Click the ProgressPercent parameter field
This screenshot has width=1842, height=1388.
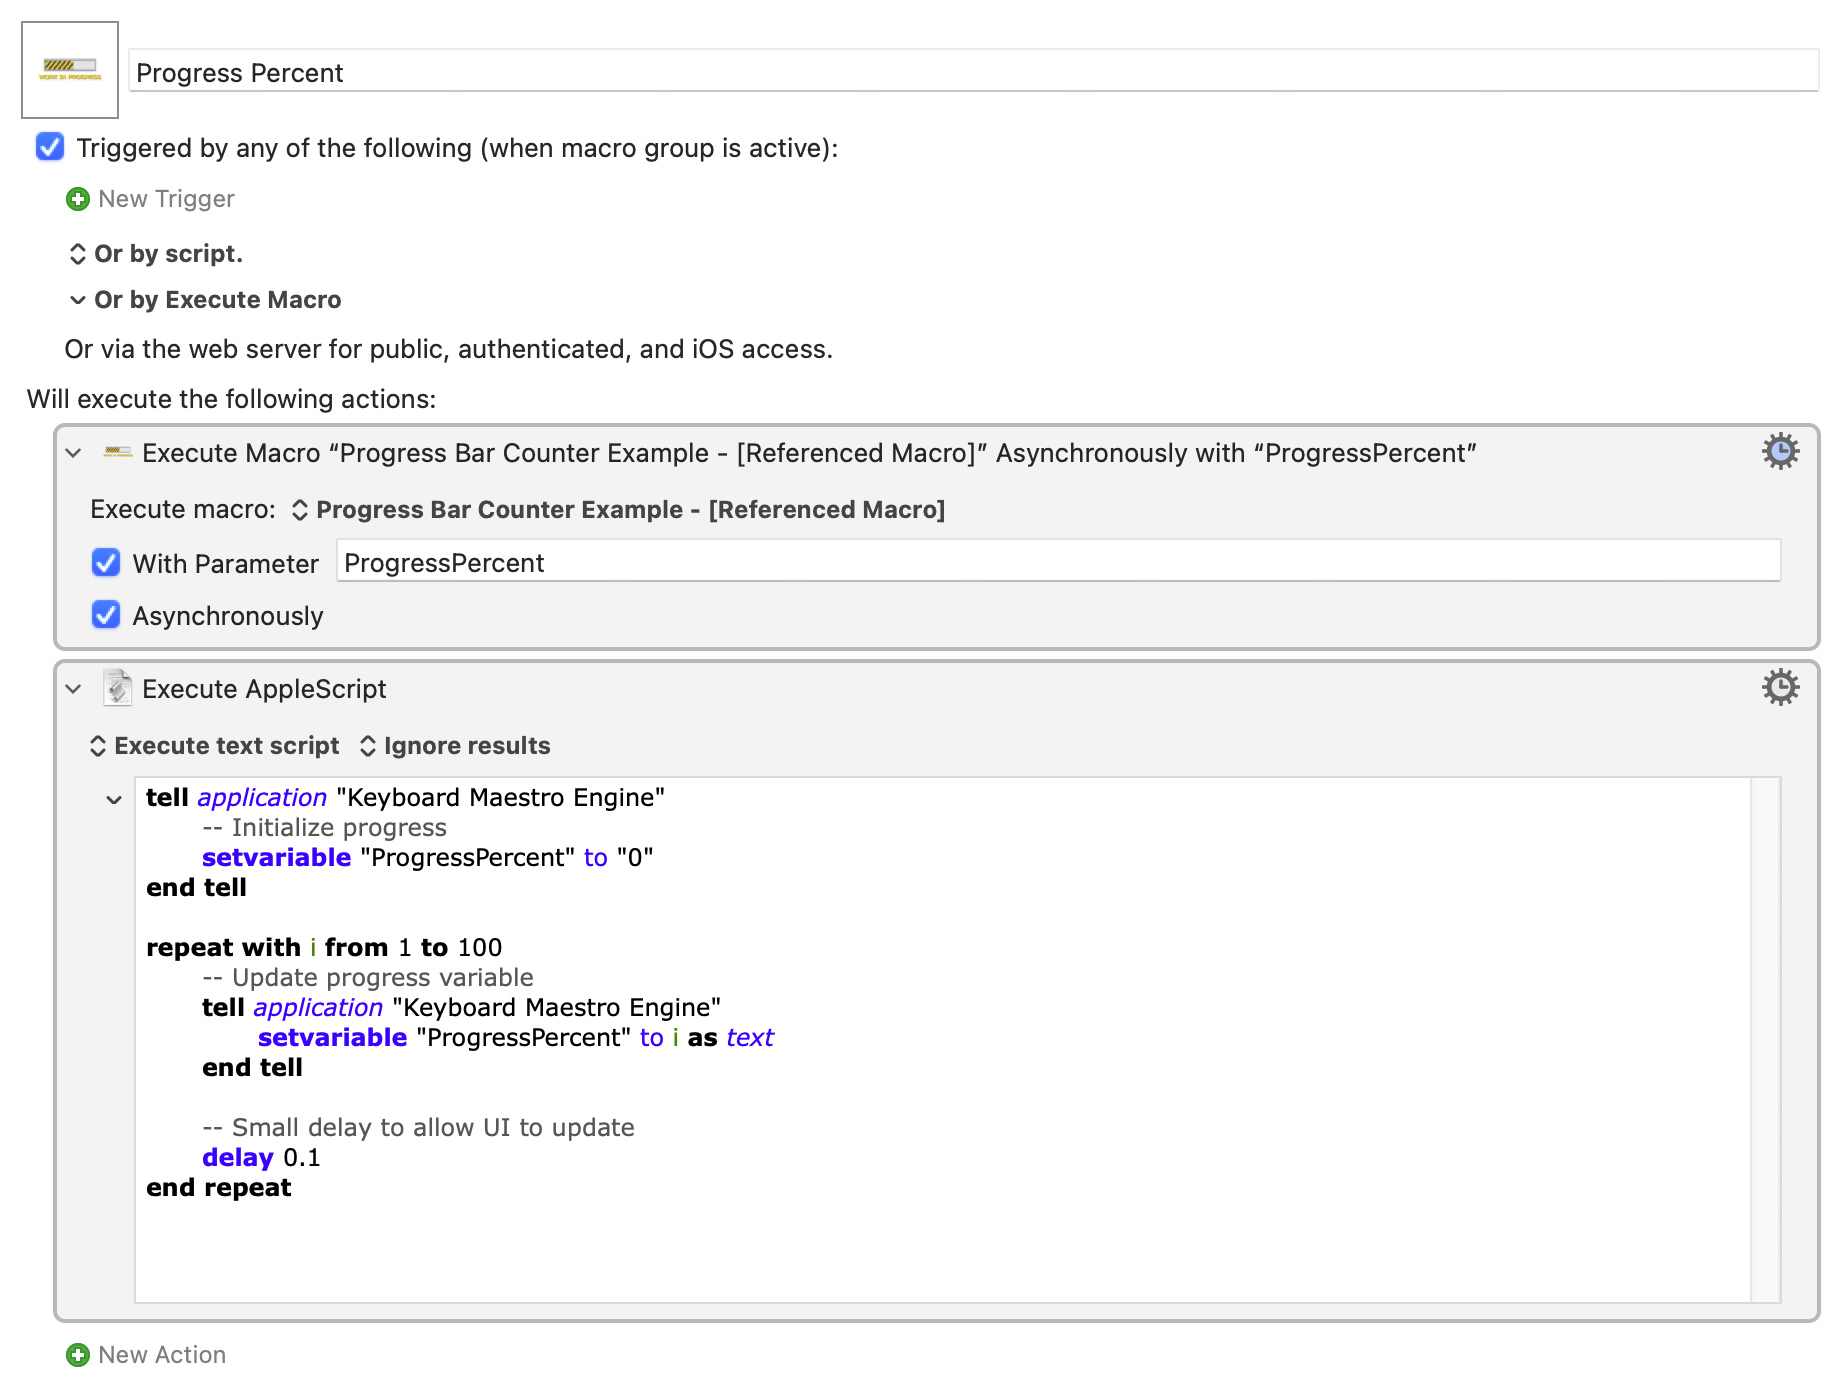click(x=1058, y=562)
